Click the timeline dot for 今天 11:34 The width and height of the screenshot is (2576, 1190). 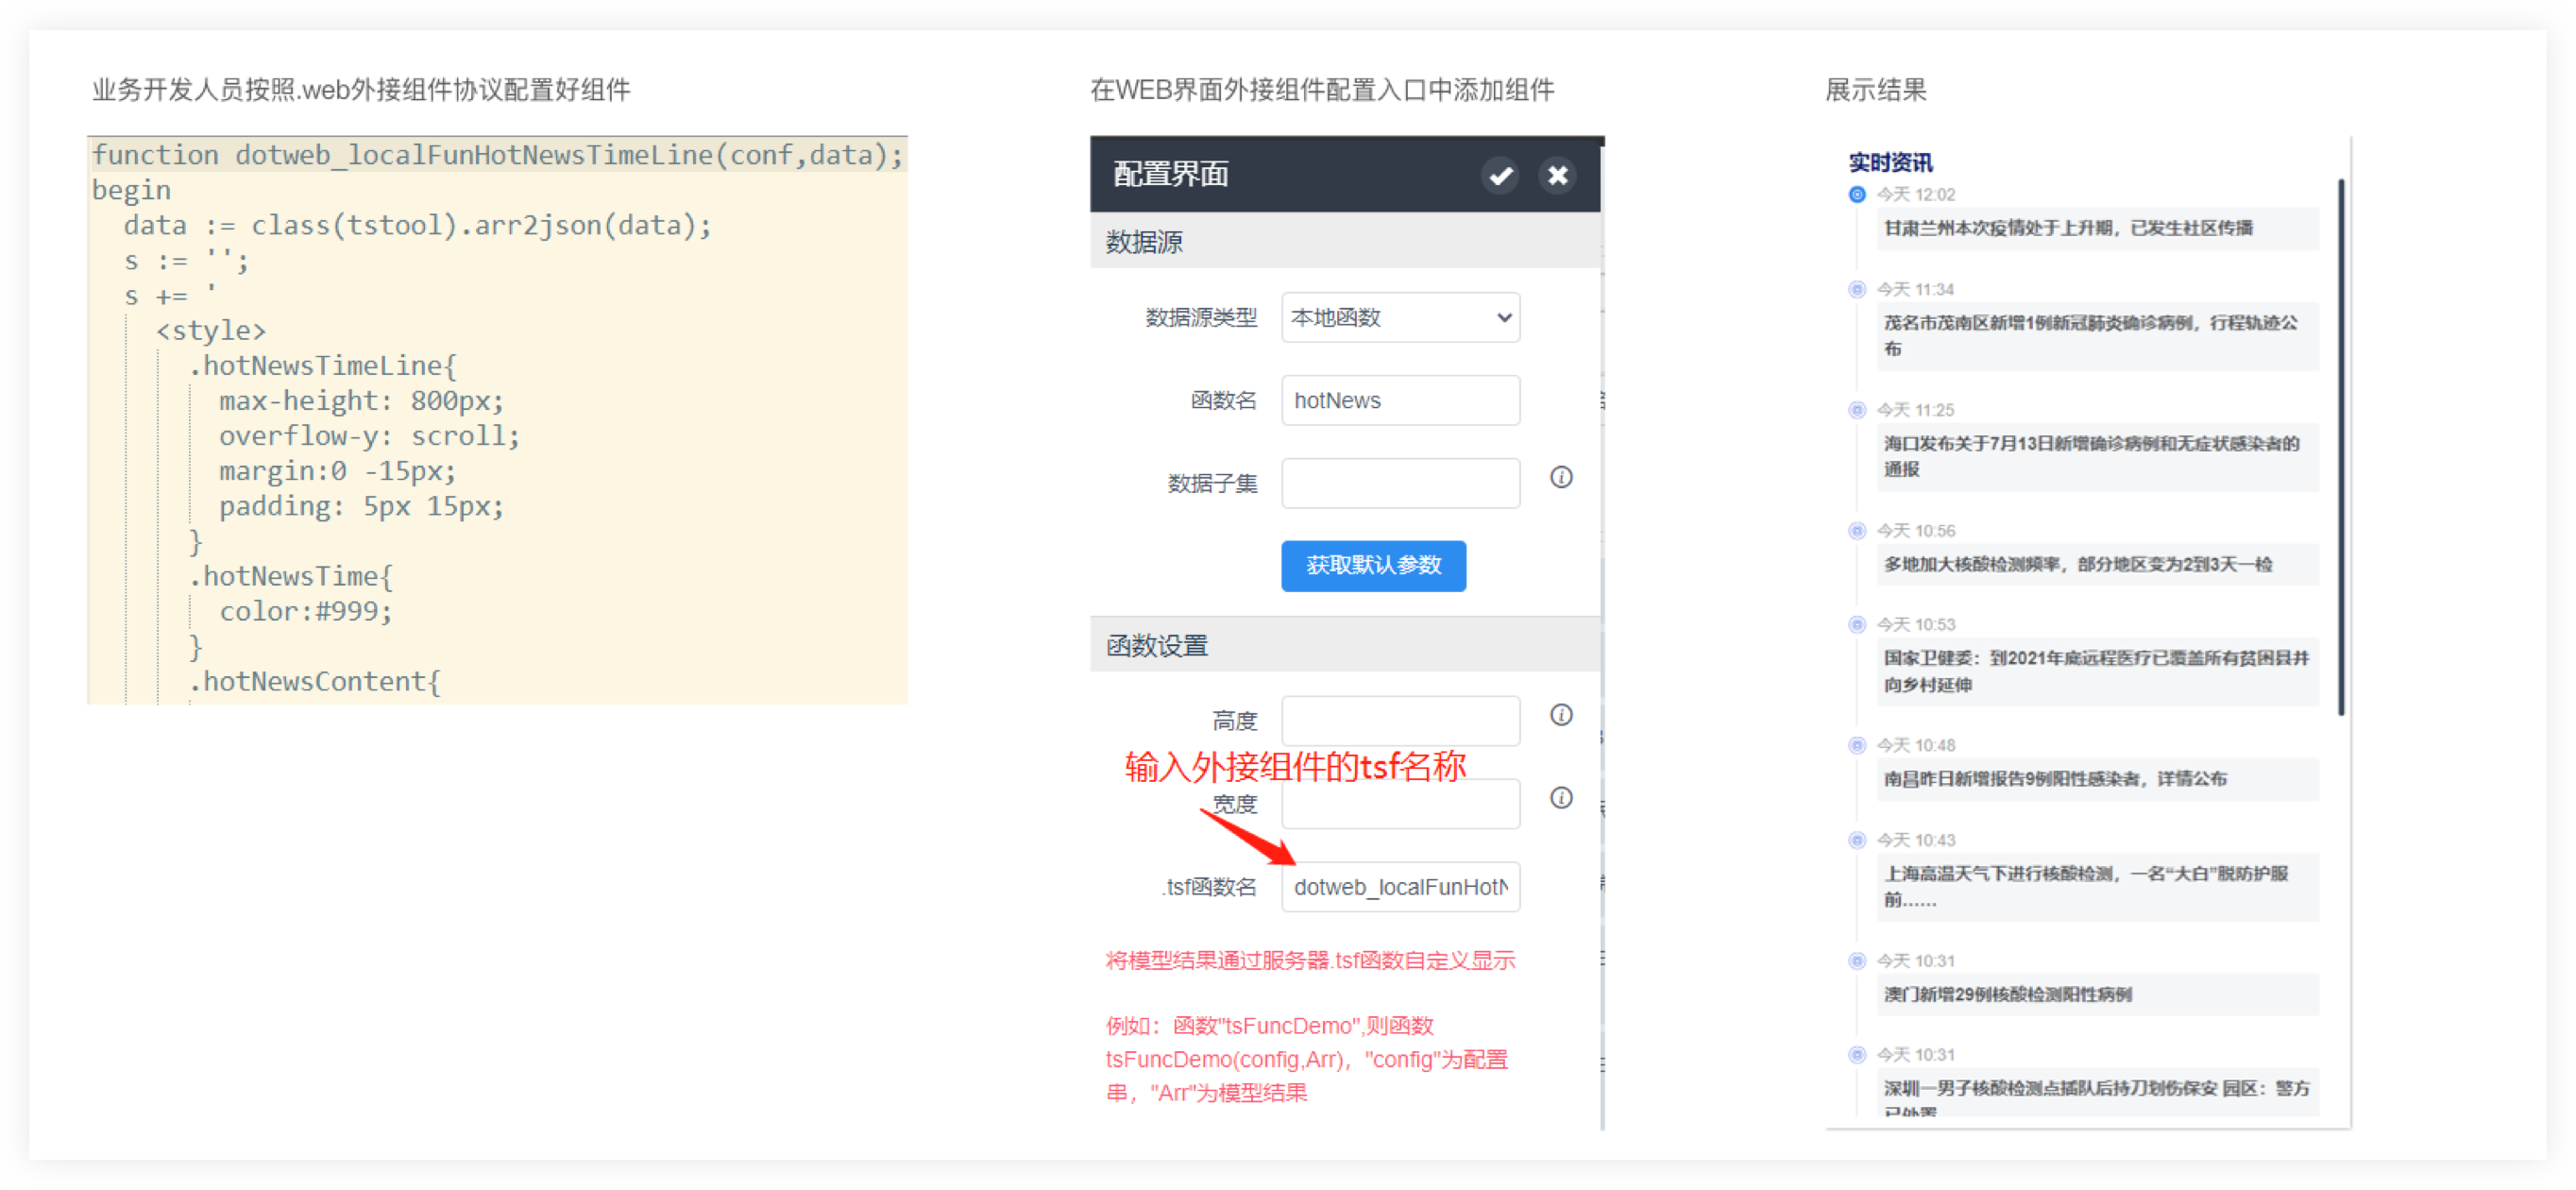tap(1857, 290)
